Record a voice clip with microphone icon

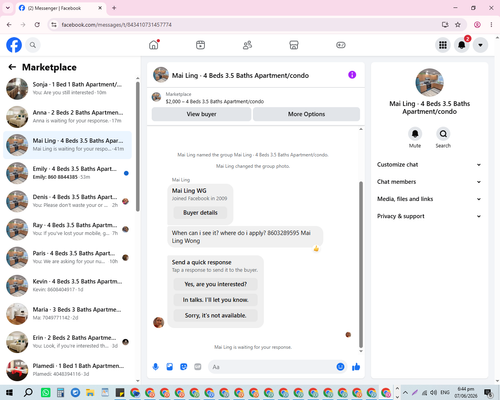(155, 367)
